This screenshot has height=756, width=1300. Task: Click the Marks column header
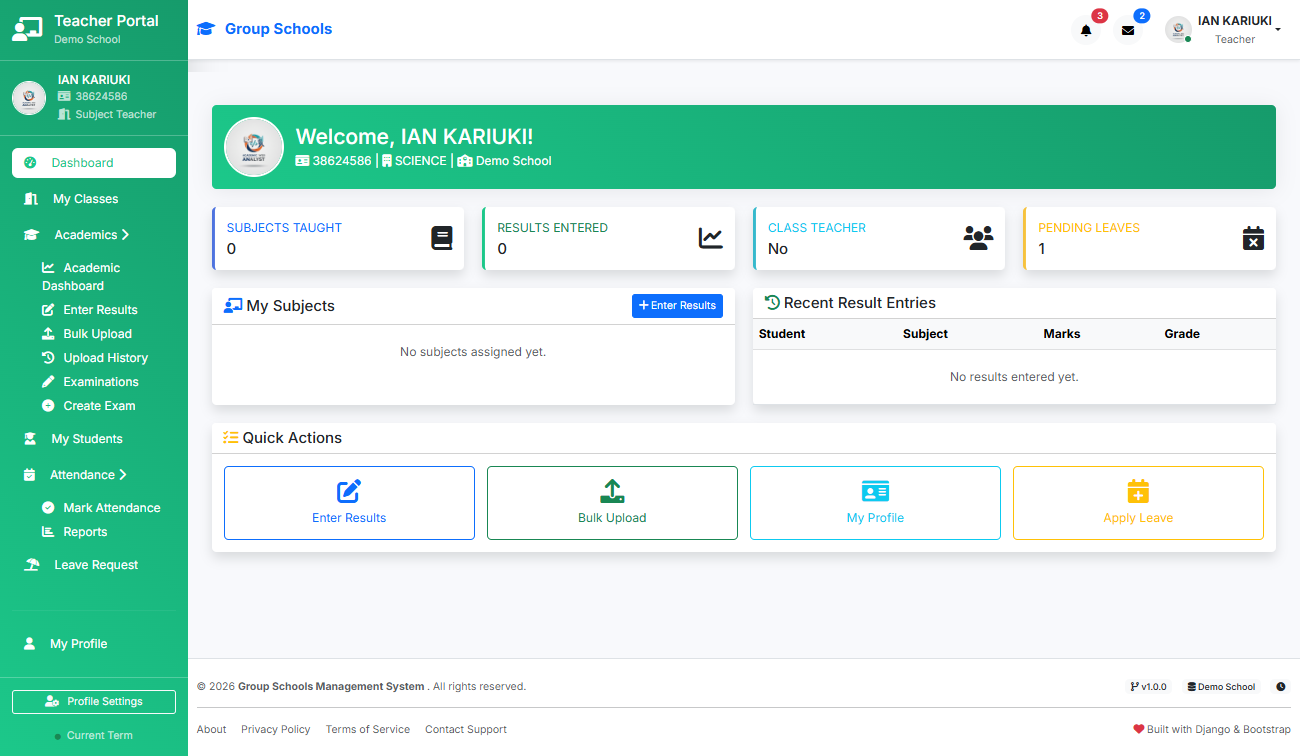click(x=1062, y=334)
